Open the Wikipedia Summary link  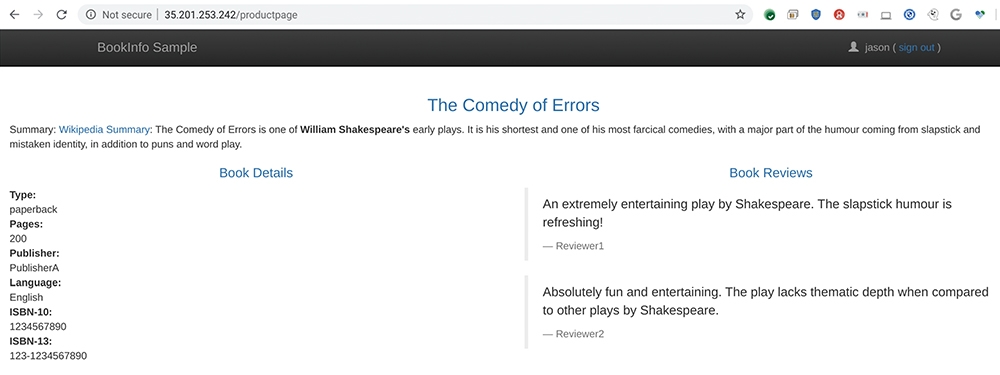(x=105, y=129)
